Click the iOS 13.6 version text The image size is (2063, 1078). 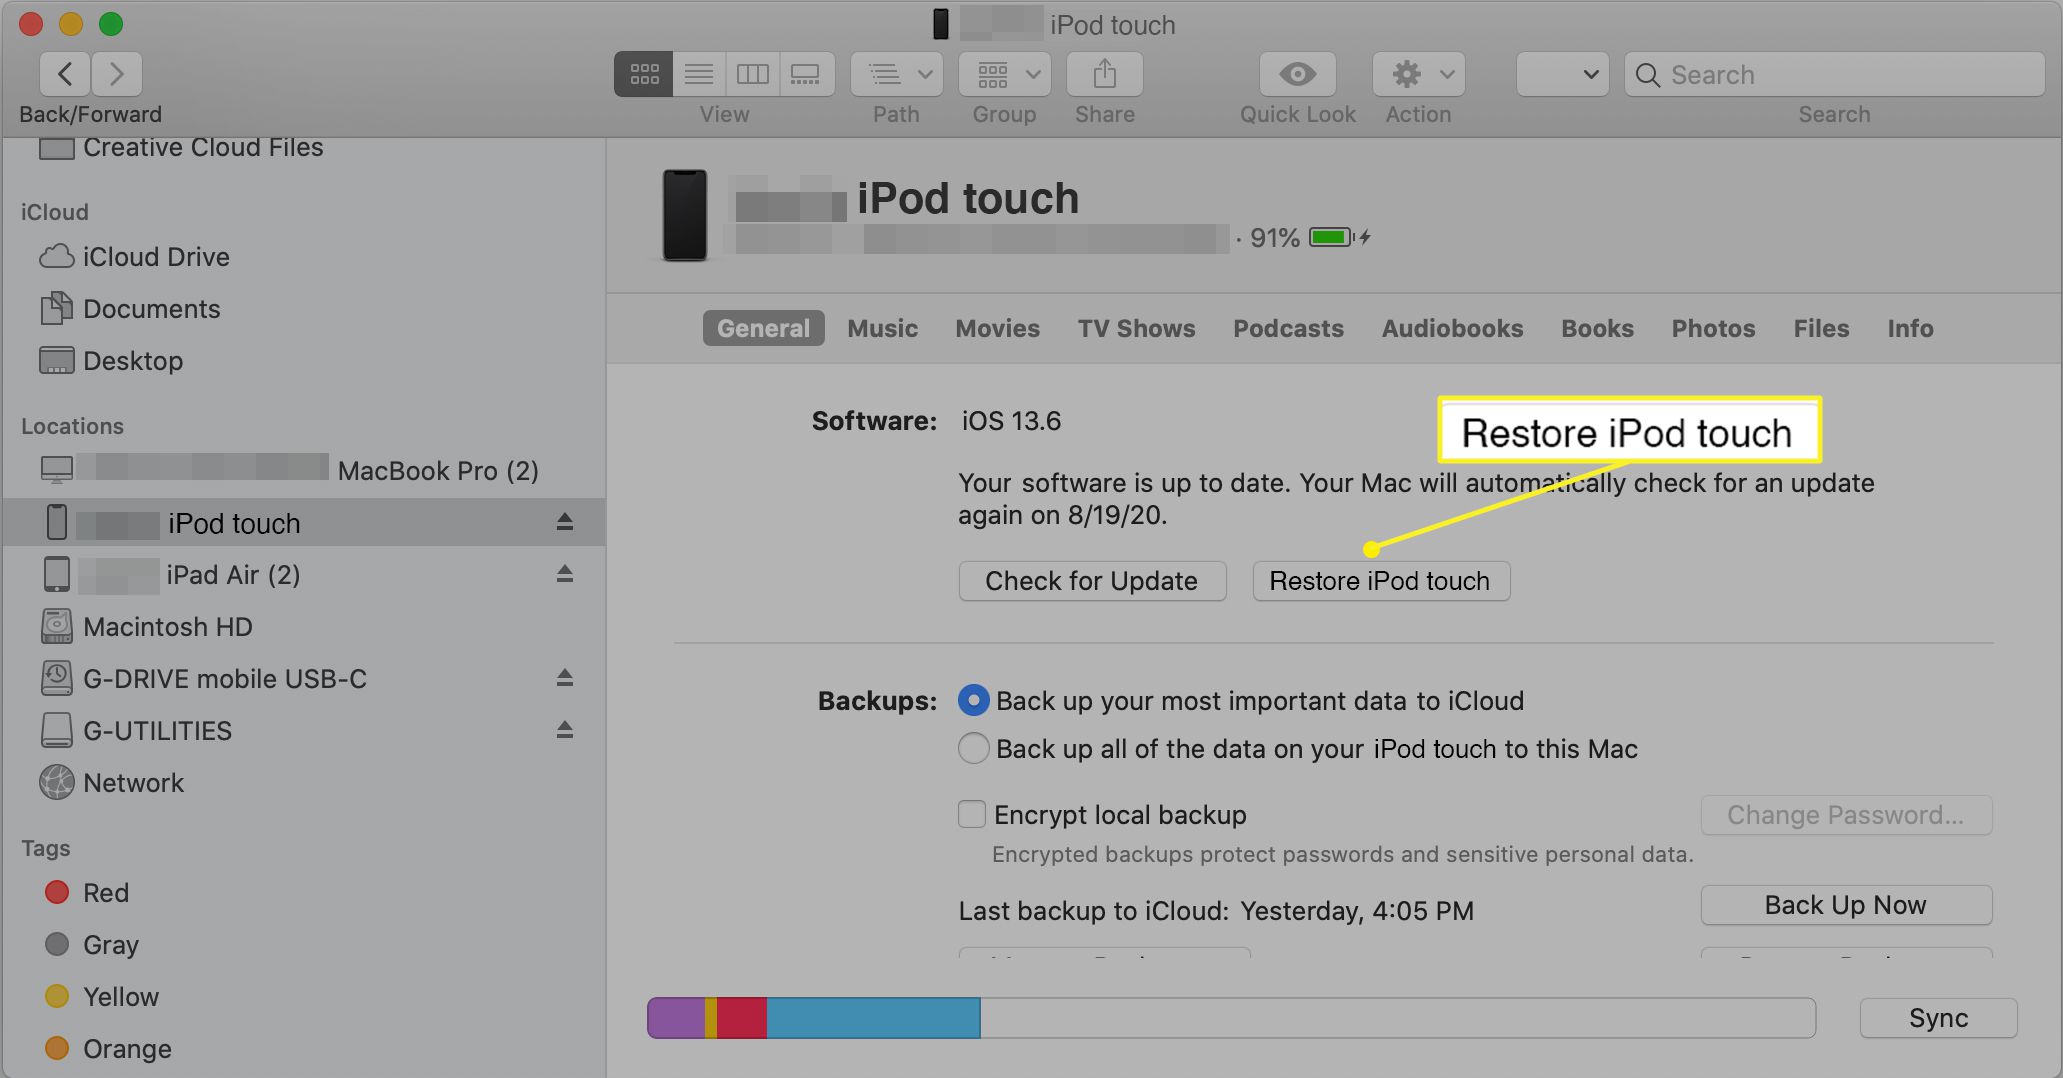1011,421
